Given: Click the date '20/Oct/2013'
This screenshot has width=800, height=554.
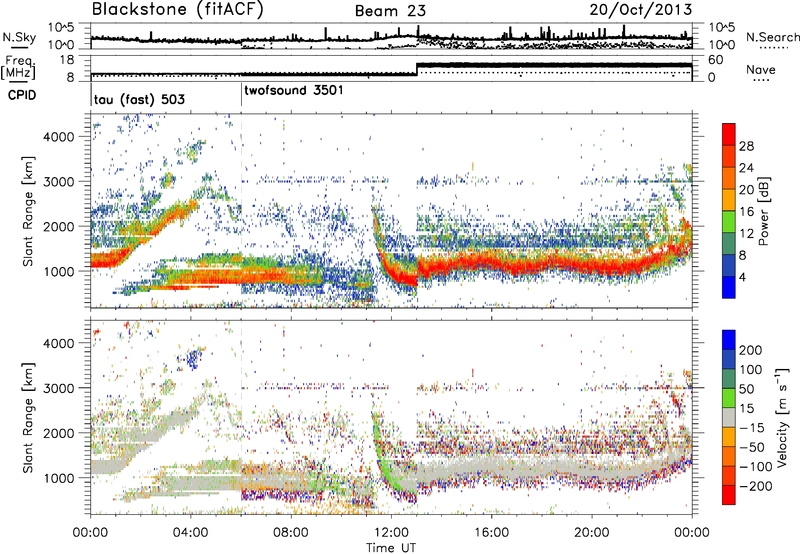Looking at the screenshot, I should (x=641, y=10).
